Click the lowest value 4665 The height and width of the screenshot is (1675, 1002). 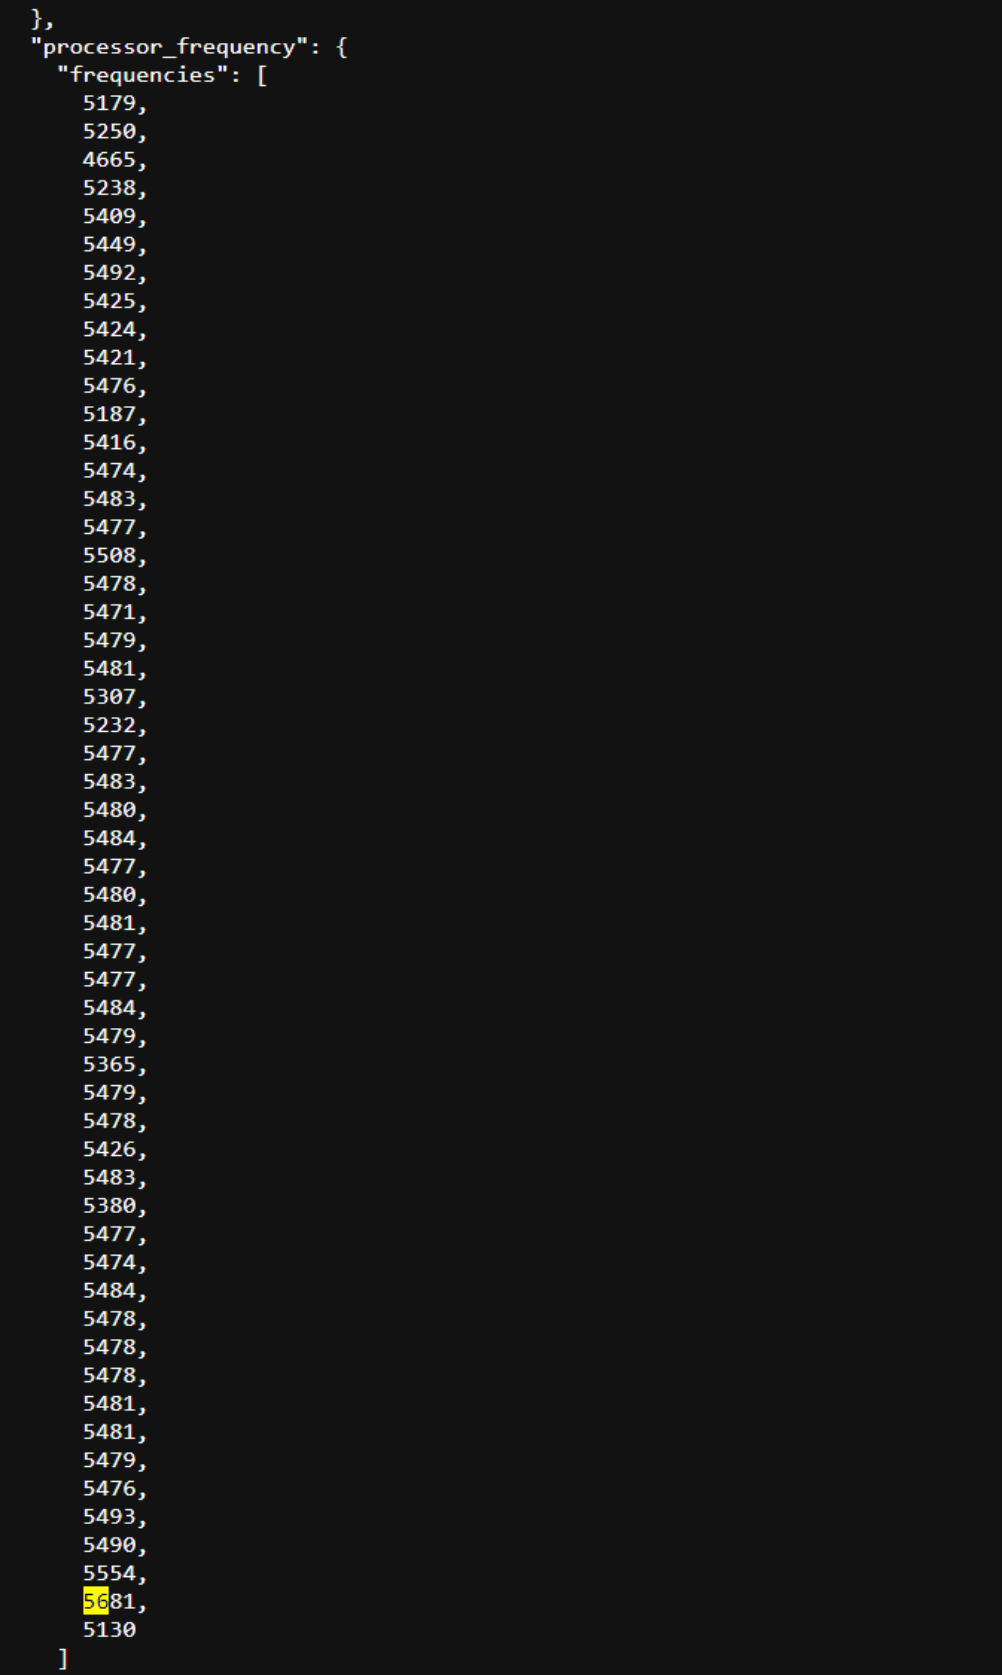(109, 159)
